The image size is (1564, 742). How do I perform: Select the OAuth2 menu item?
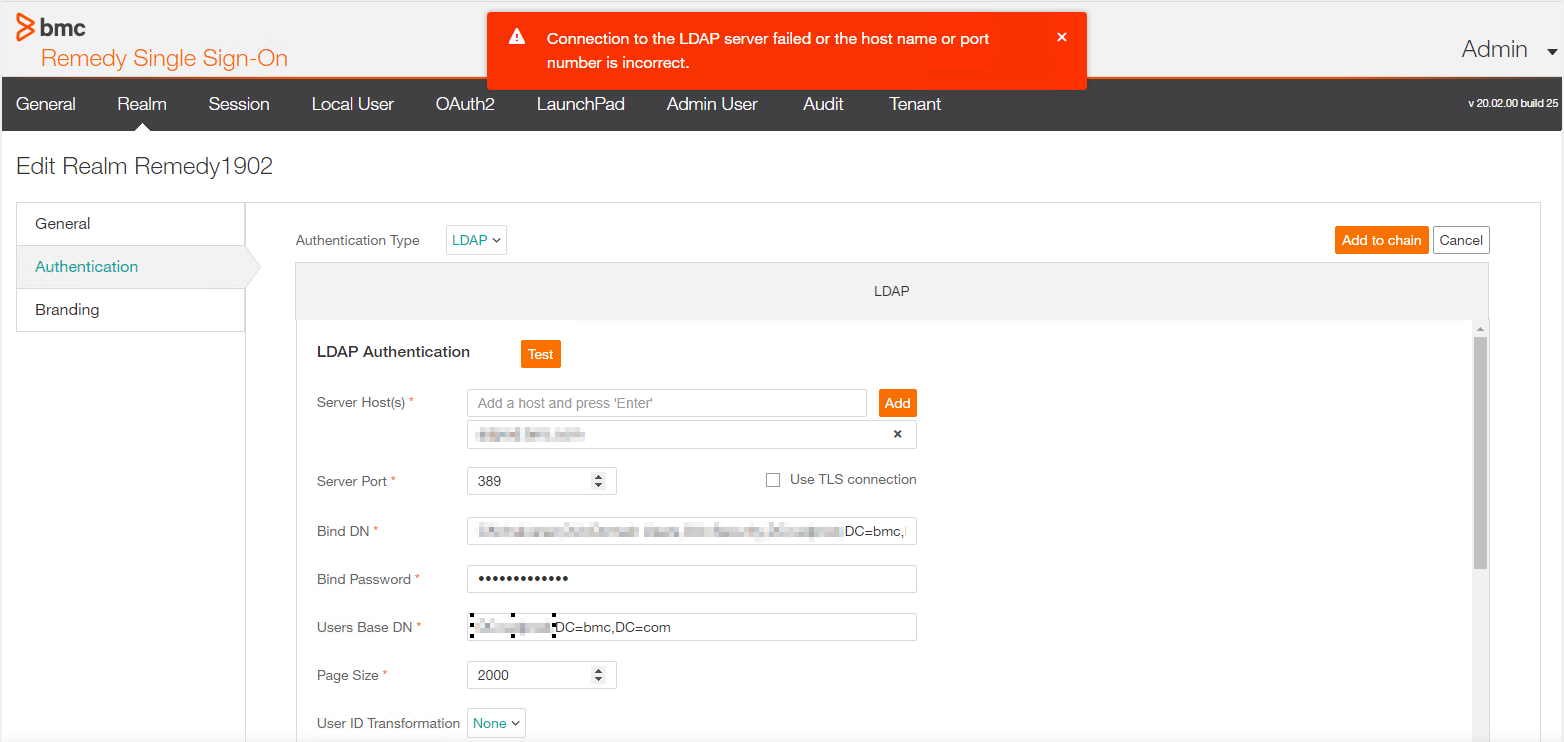[465, 104]
